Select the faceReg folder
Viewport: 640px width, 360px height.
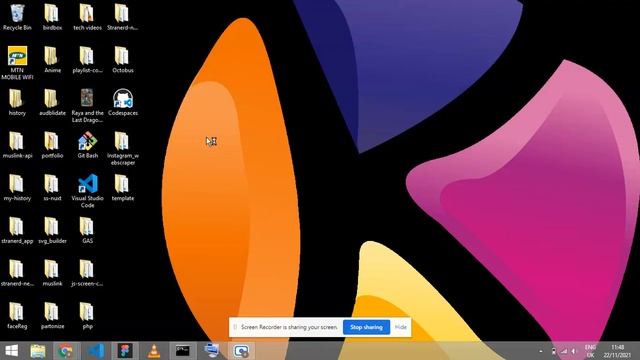17,316
